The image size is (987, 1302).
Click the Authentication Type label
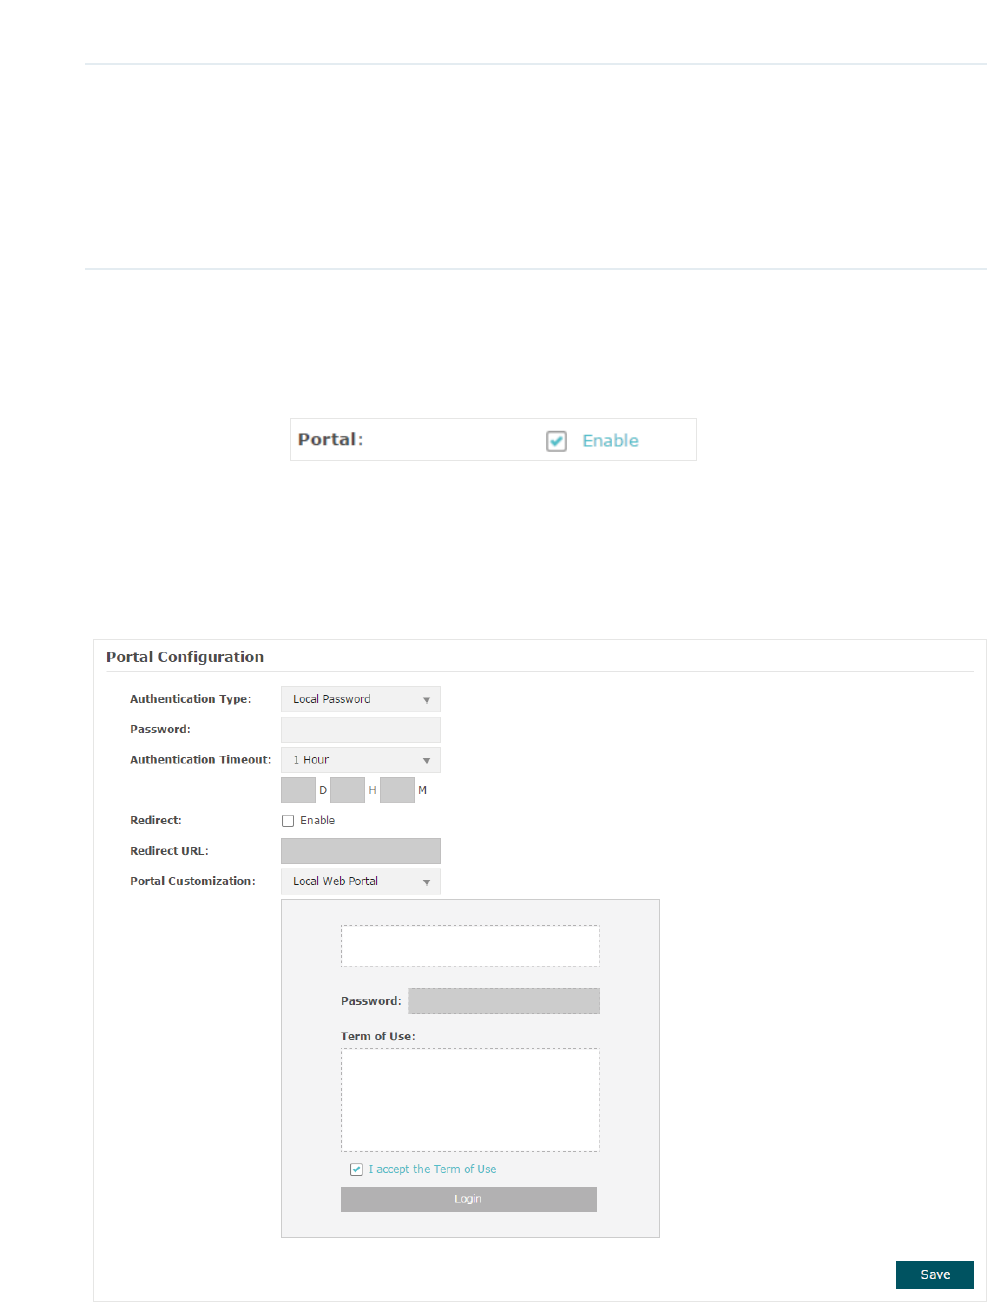coord(191,699)
